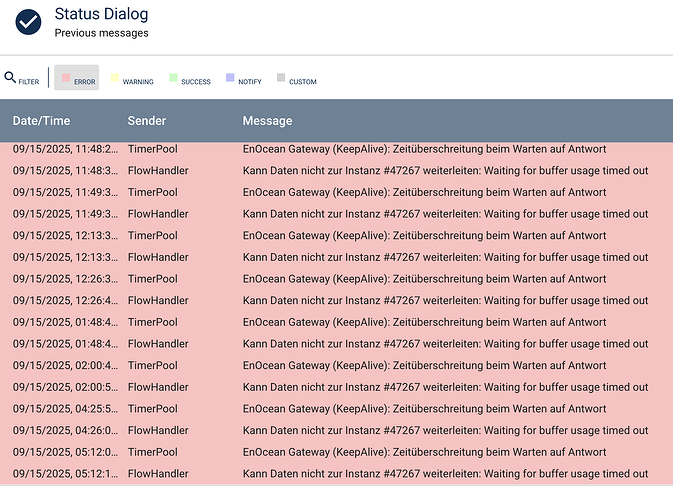Click the Status Dialog checkmark icon
Image resolution: width=673 pixels, height=500 pixels.
tap(28, 22)
